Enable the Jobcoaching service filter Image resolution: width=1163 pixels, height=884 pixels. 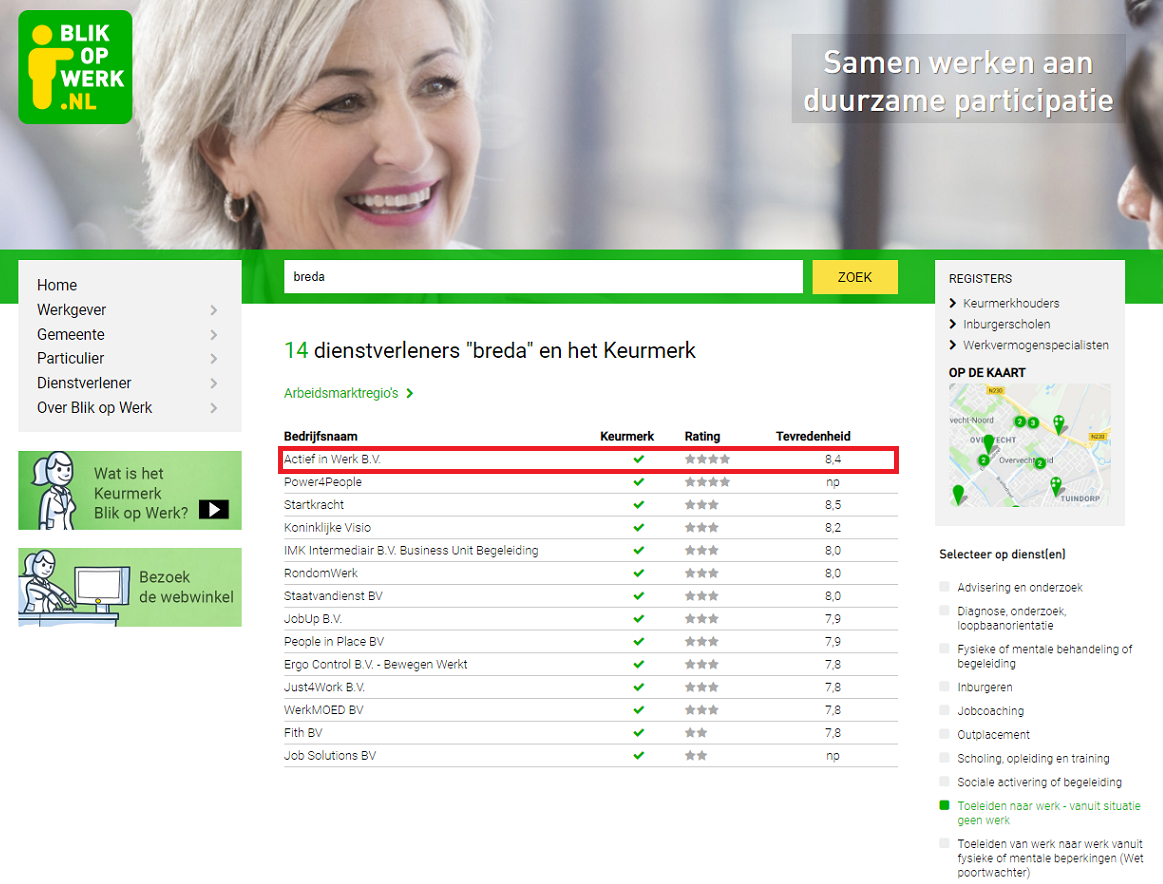(945, 710)
